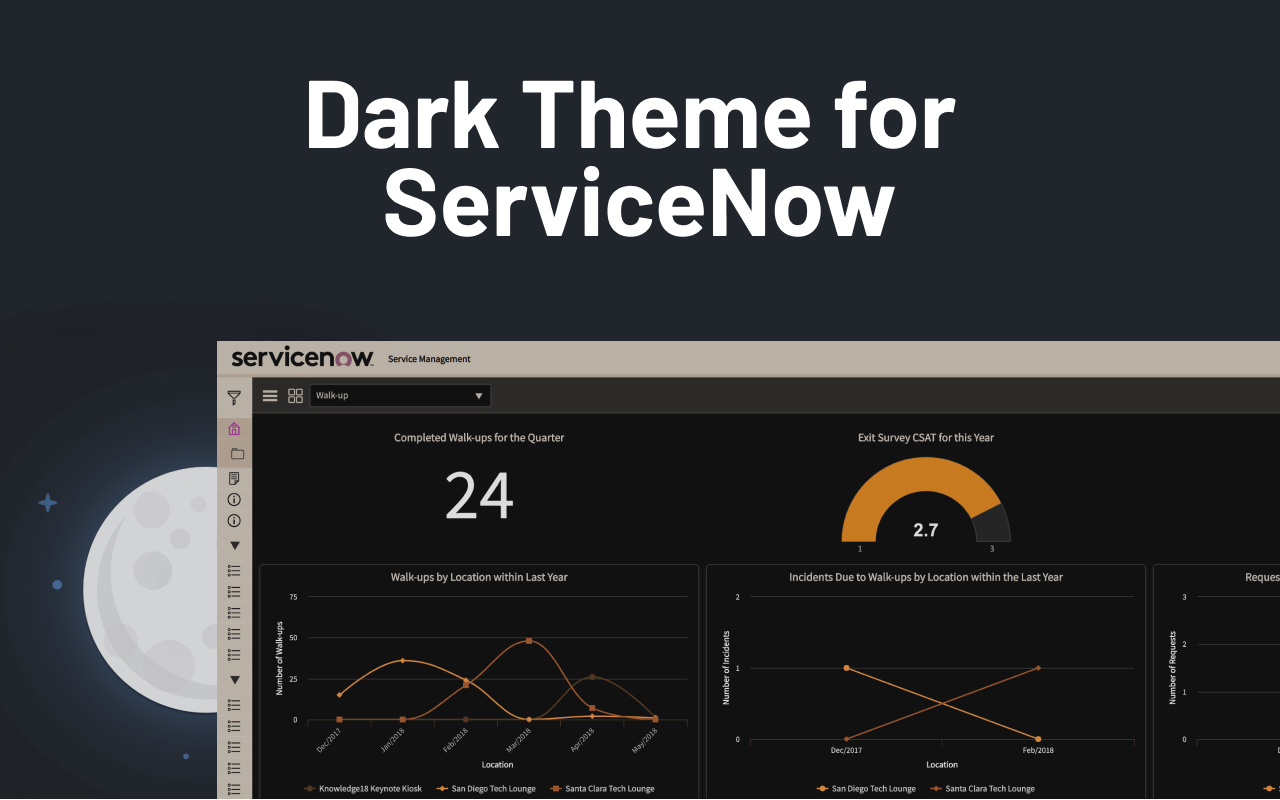Select the 24 completed walk-ups value

479,496
